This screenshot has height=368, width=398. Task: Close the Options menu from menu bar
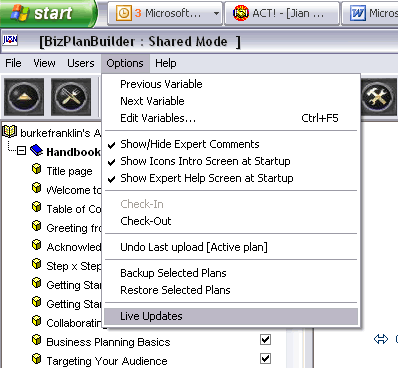(x=125, y=63)
